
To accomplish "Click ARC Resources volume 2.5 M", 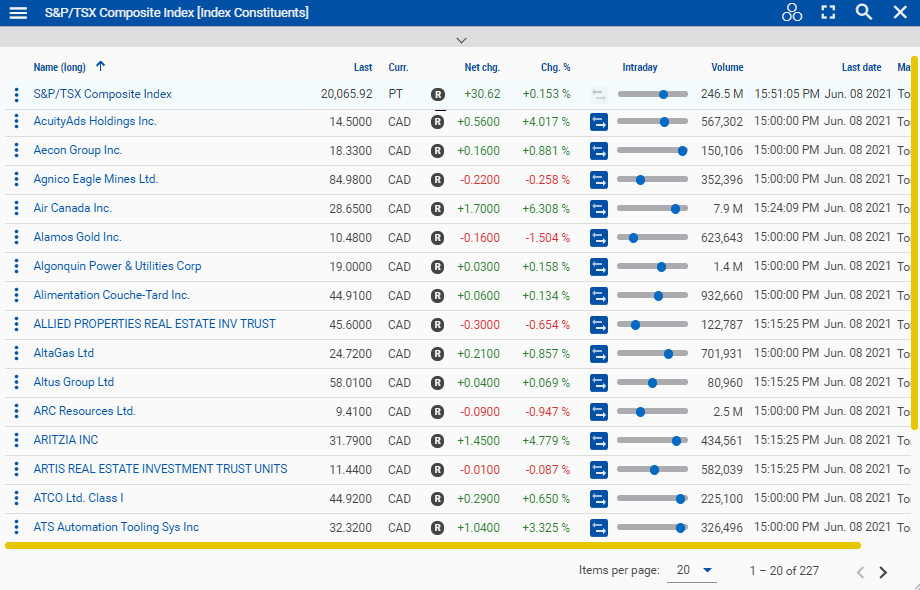I will (x=728, y=412).
